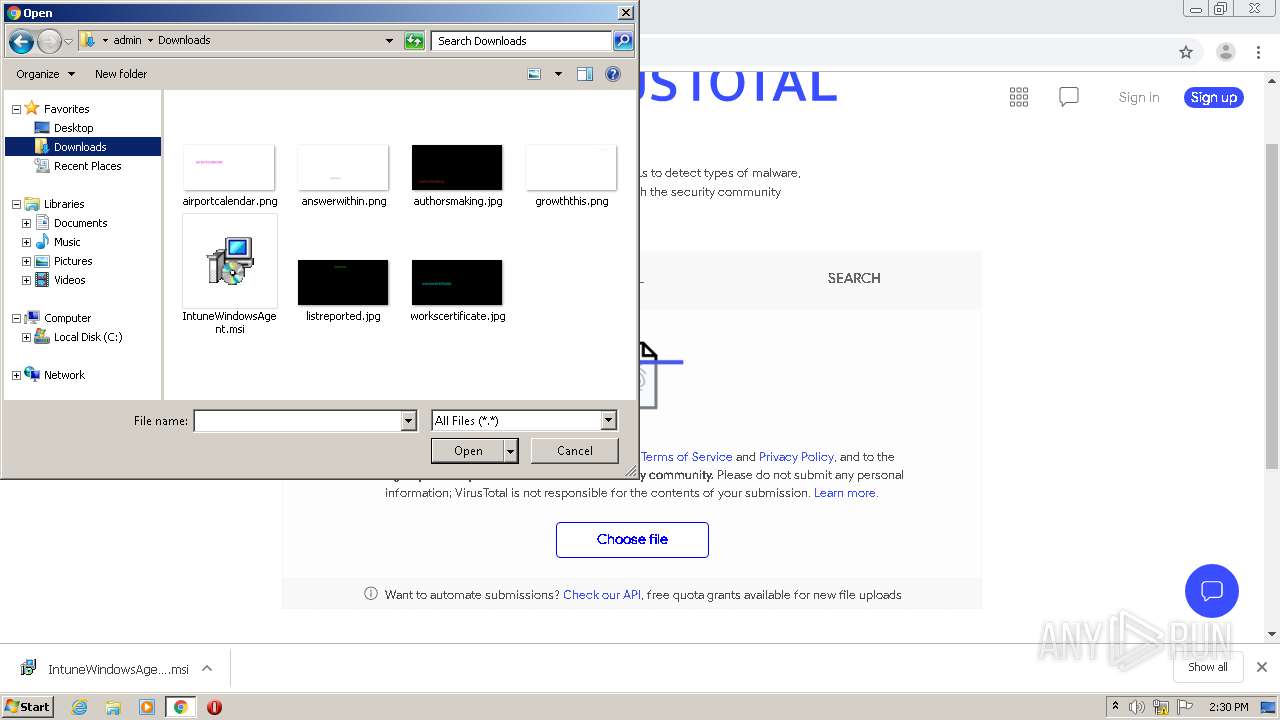This screenshot has height=720, width=1280.
Task: Click Show all downloads button
Action: [1208, 667]
